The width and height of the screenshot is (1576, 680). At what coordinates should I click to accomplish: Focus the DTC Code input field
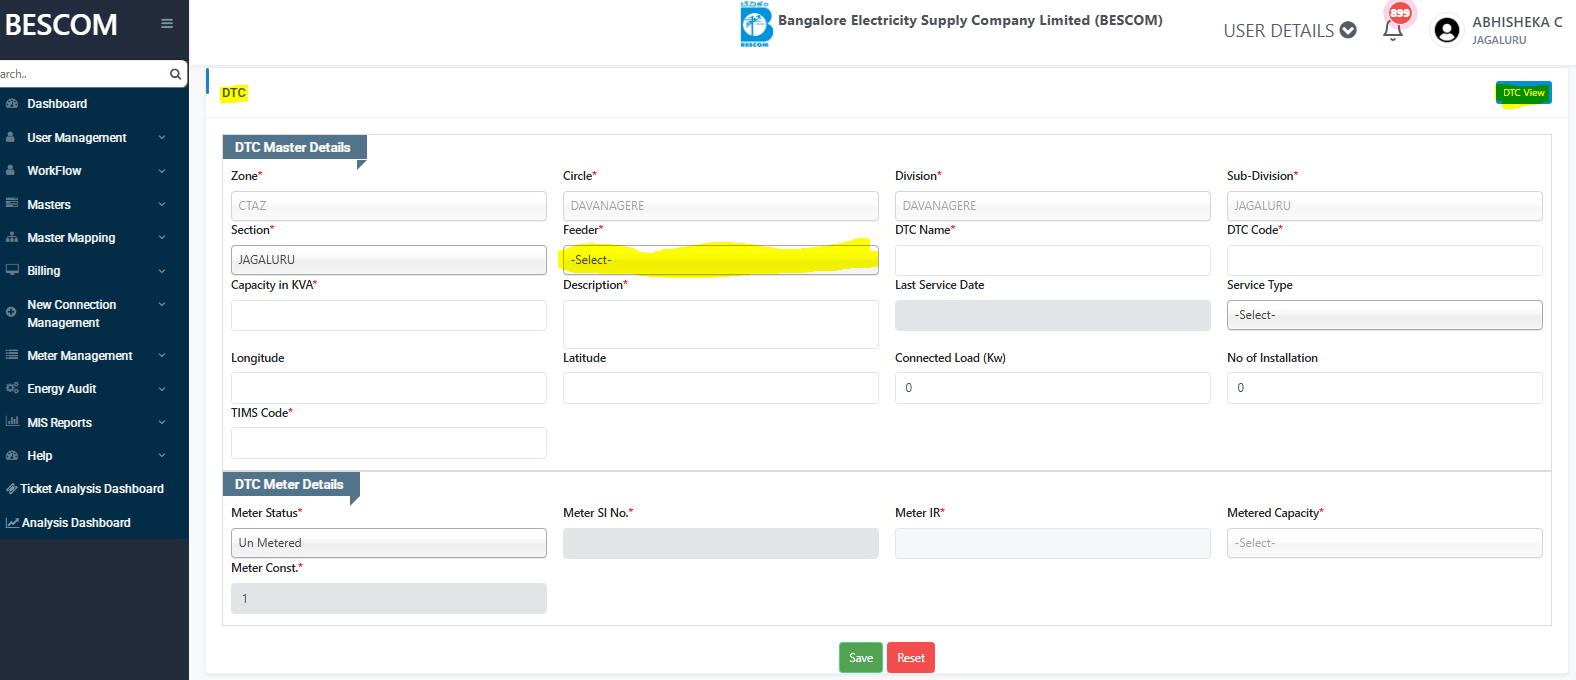(x=1385, y=260)
